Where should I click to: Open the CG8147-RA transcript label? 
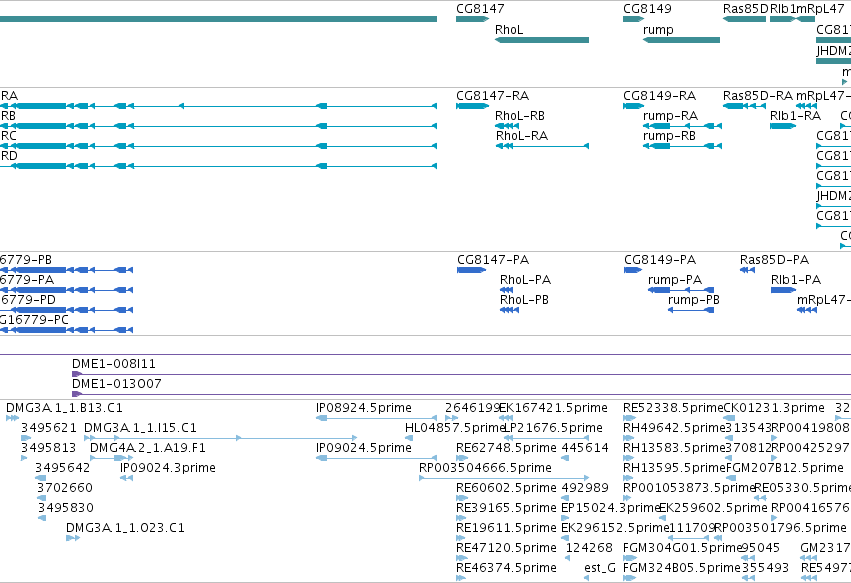pos(492,96)
